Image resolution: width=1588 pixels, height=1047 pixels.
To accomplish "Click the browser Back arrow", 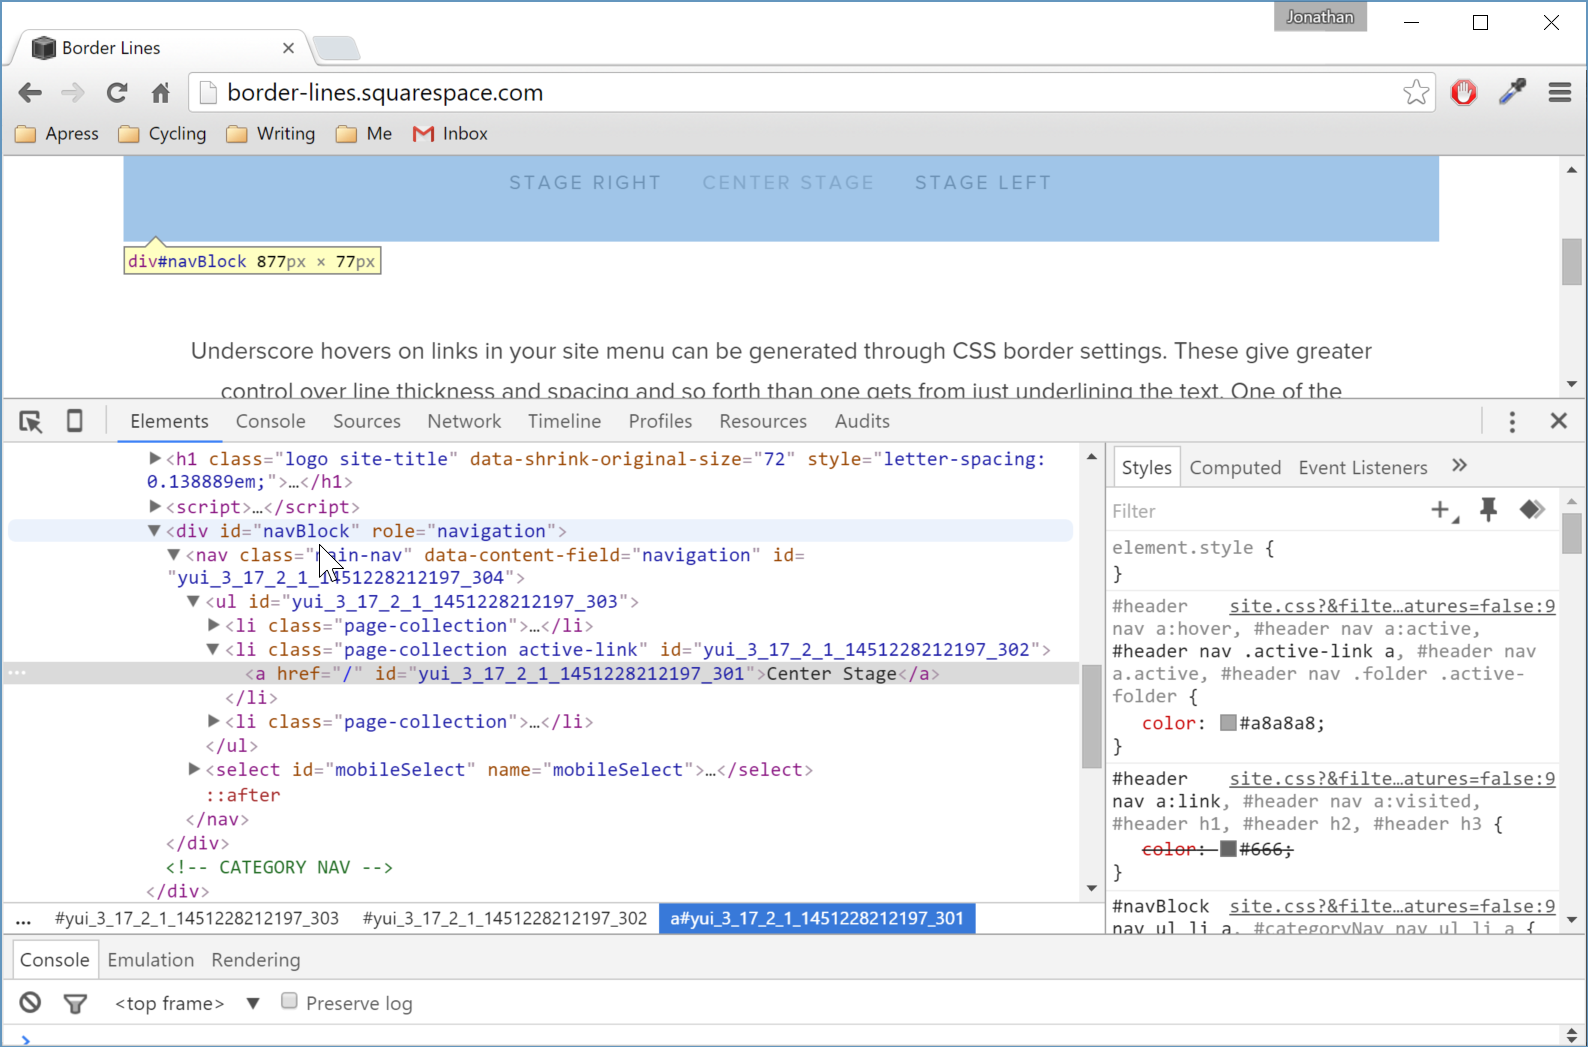I will (30, 93).
